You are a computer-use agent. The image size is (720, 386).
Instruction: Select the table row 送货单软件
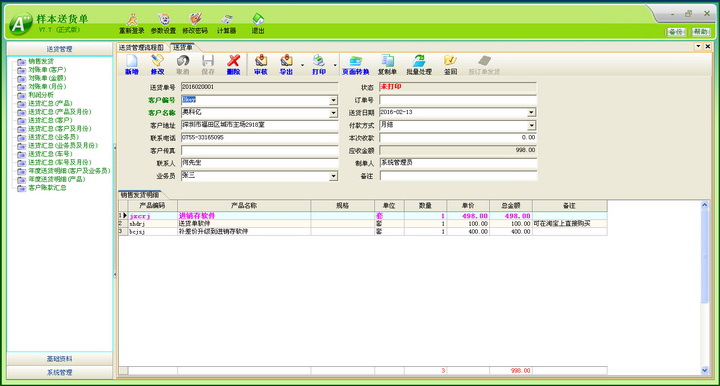(x=363, y=224)
